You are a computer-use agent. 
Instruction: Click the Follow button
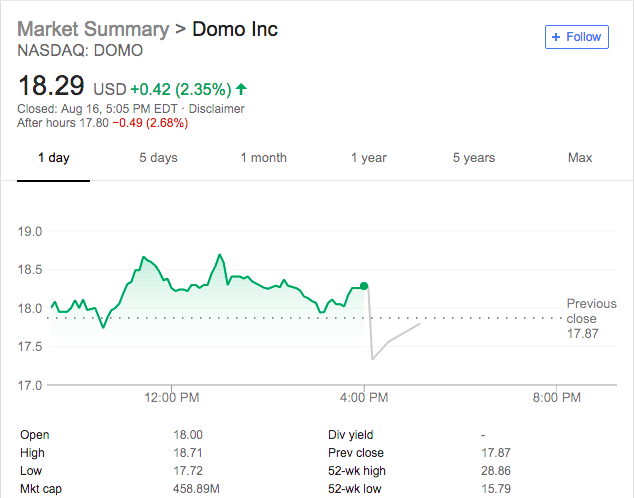(x=577, y=37)
